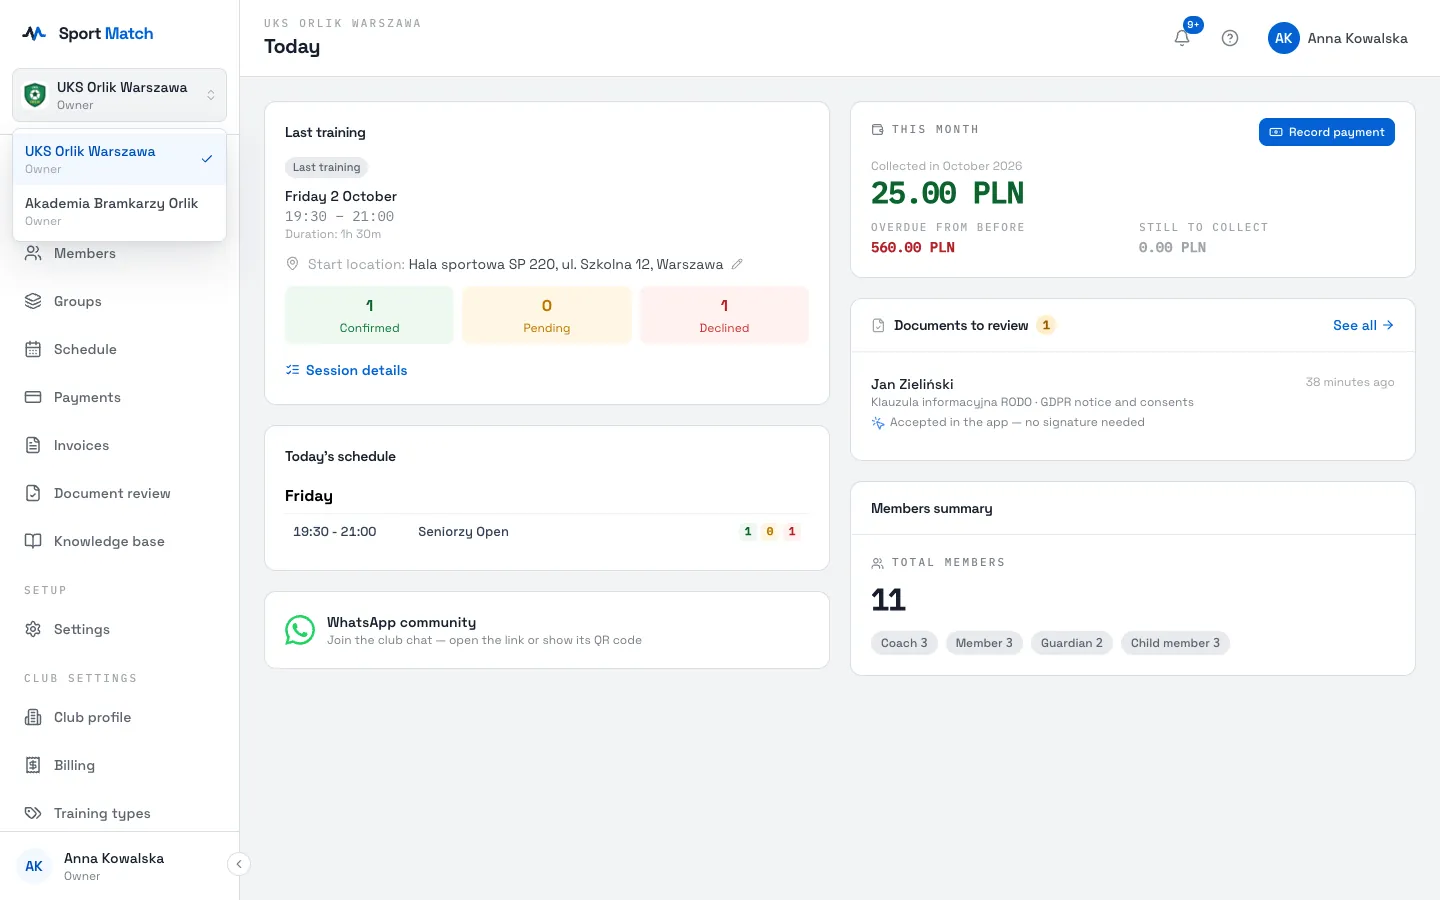Click the Club profile building icon
Screen dimensions: 1440x900
[x=33, y=717]
